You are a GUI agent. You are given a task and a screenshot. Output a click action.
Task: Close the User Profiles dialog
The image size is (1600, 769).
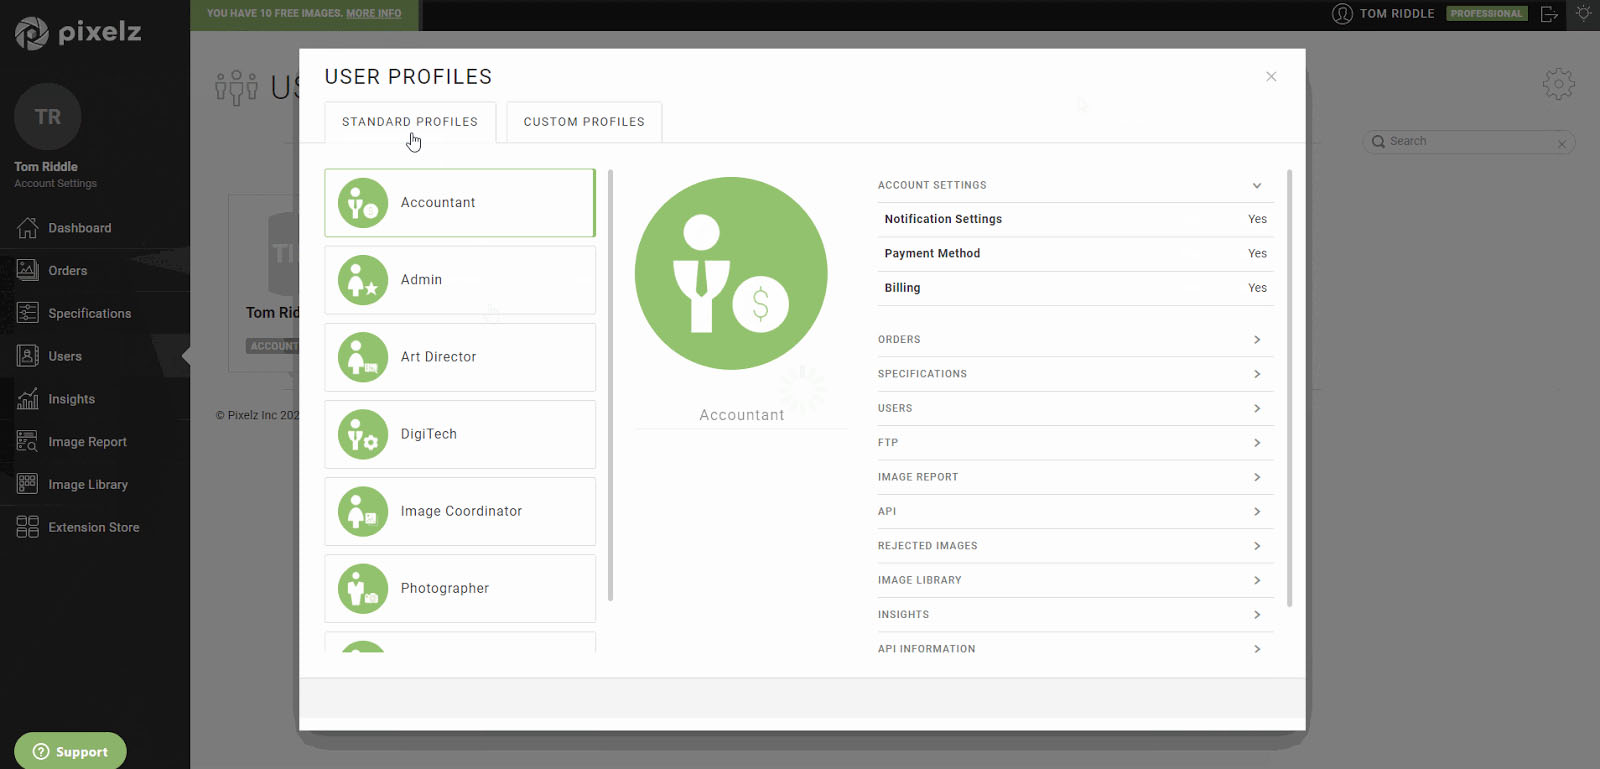1271,76
